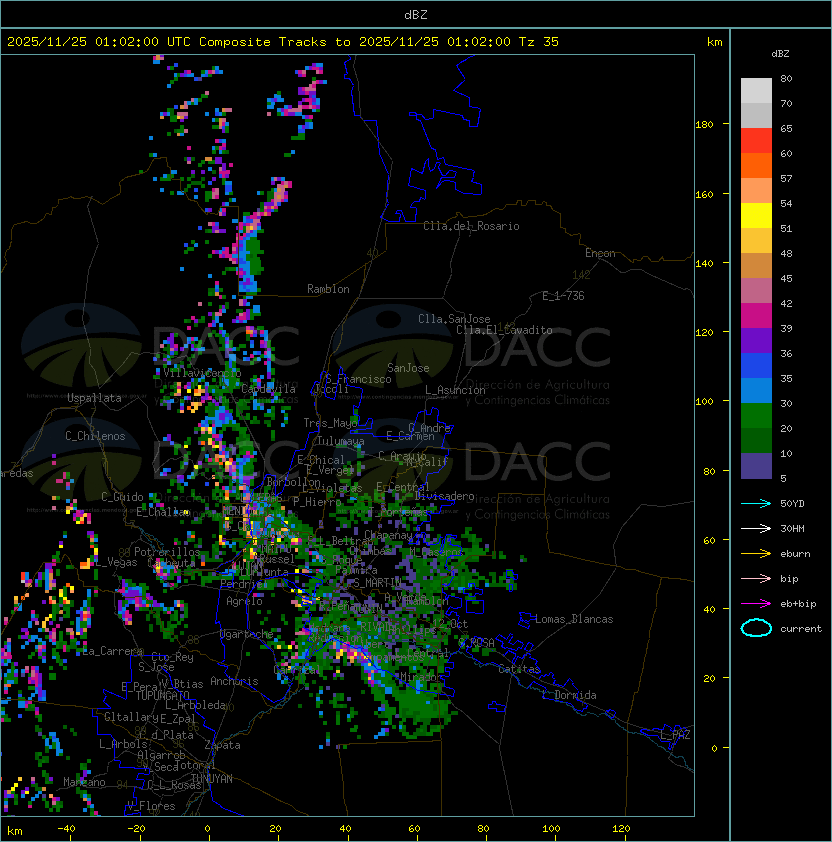Click the 'Capdevila' label on the map
This screenshot has width=832, height=842.
coord(268,389)
